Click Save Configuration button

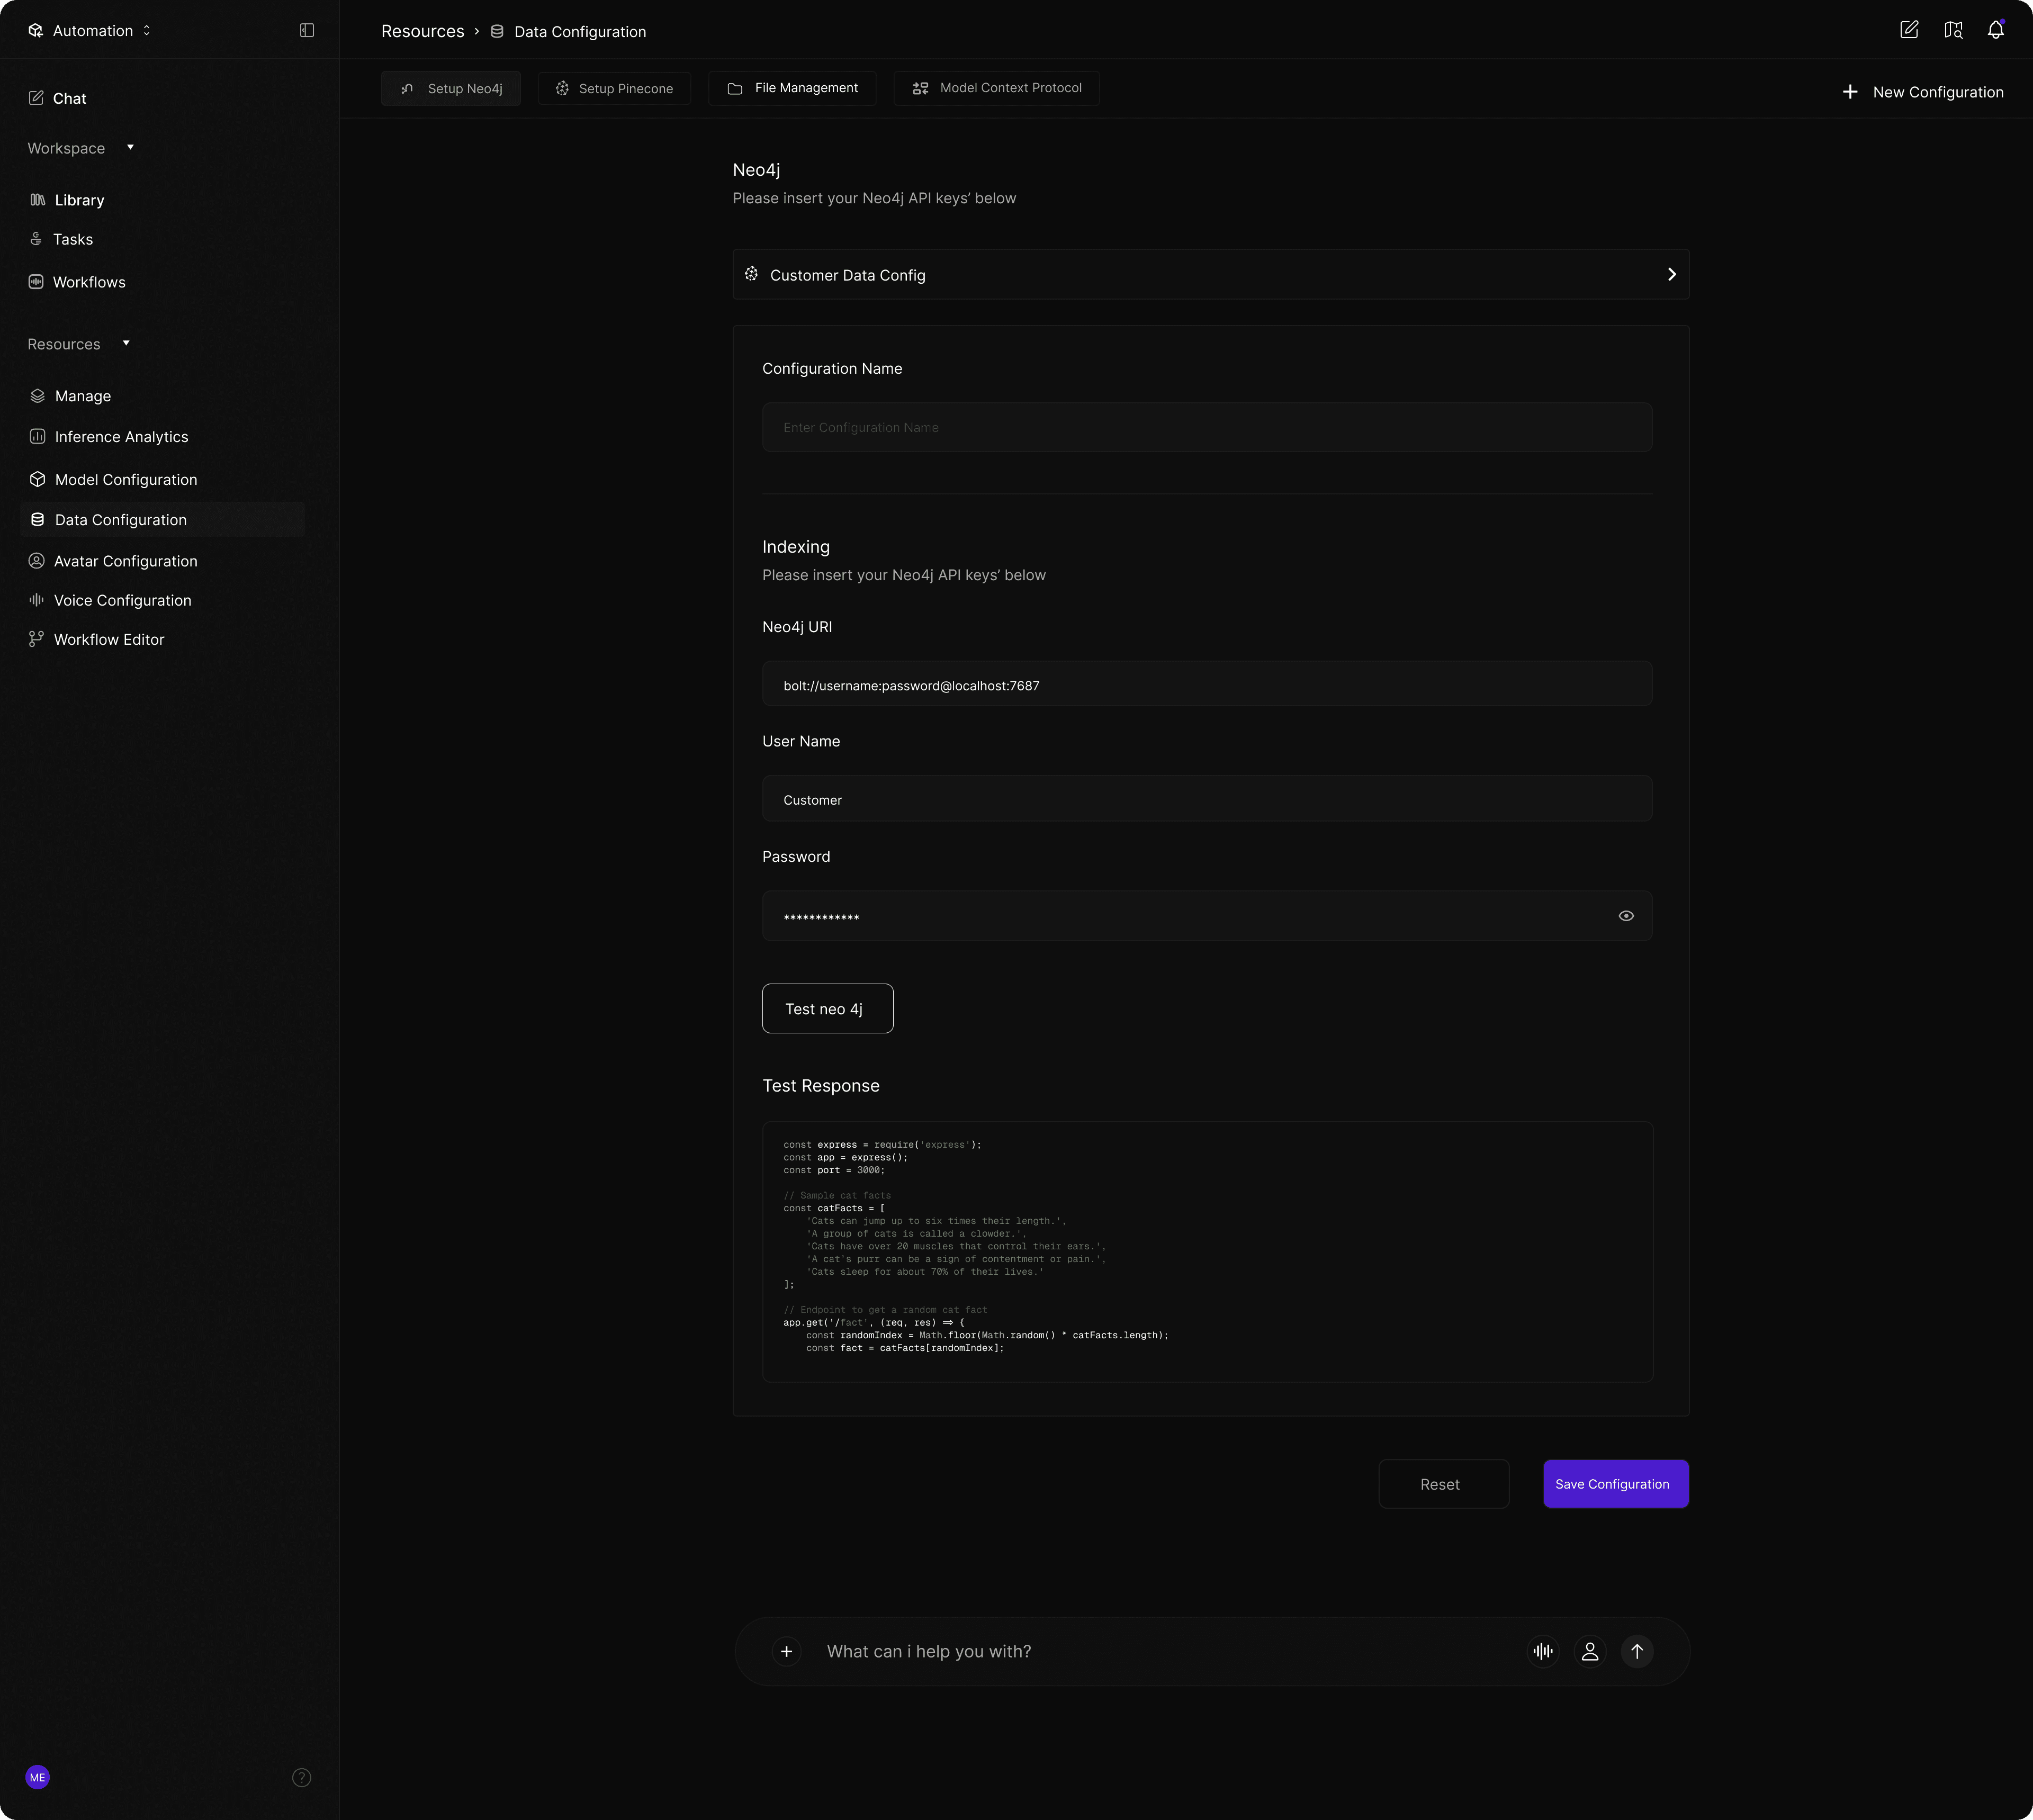(x=1615, y=1484)
